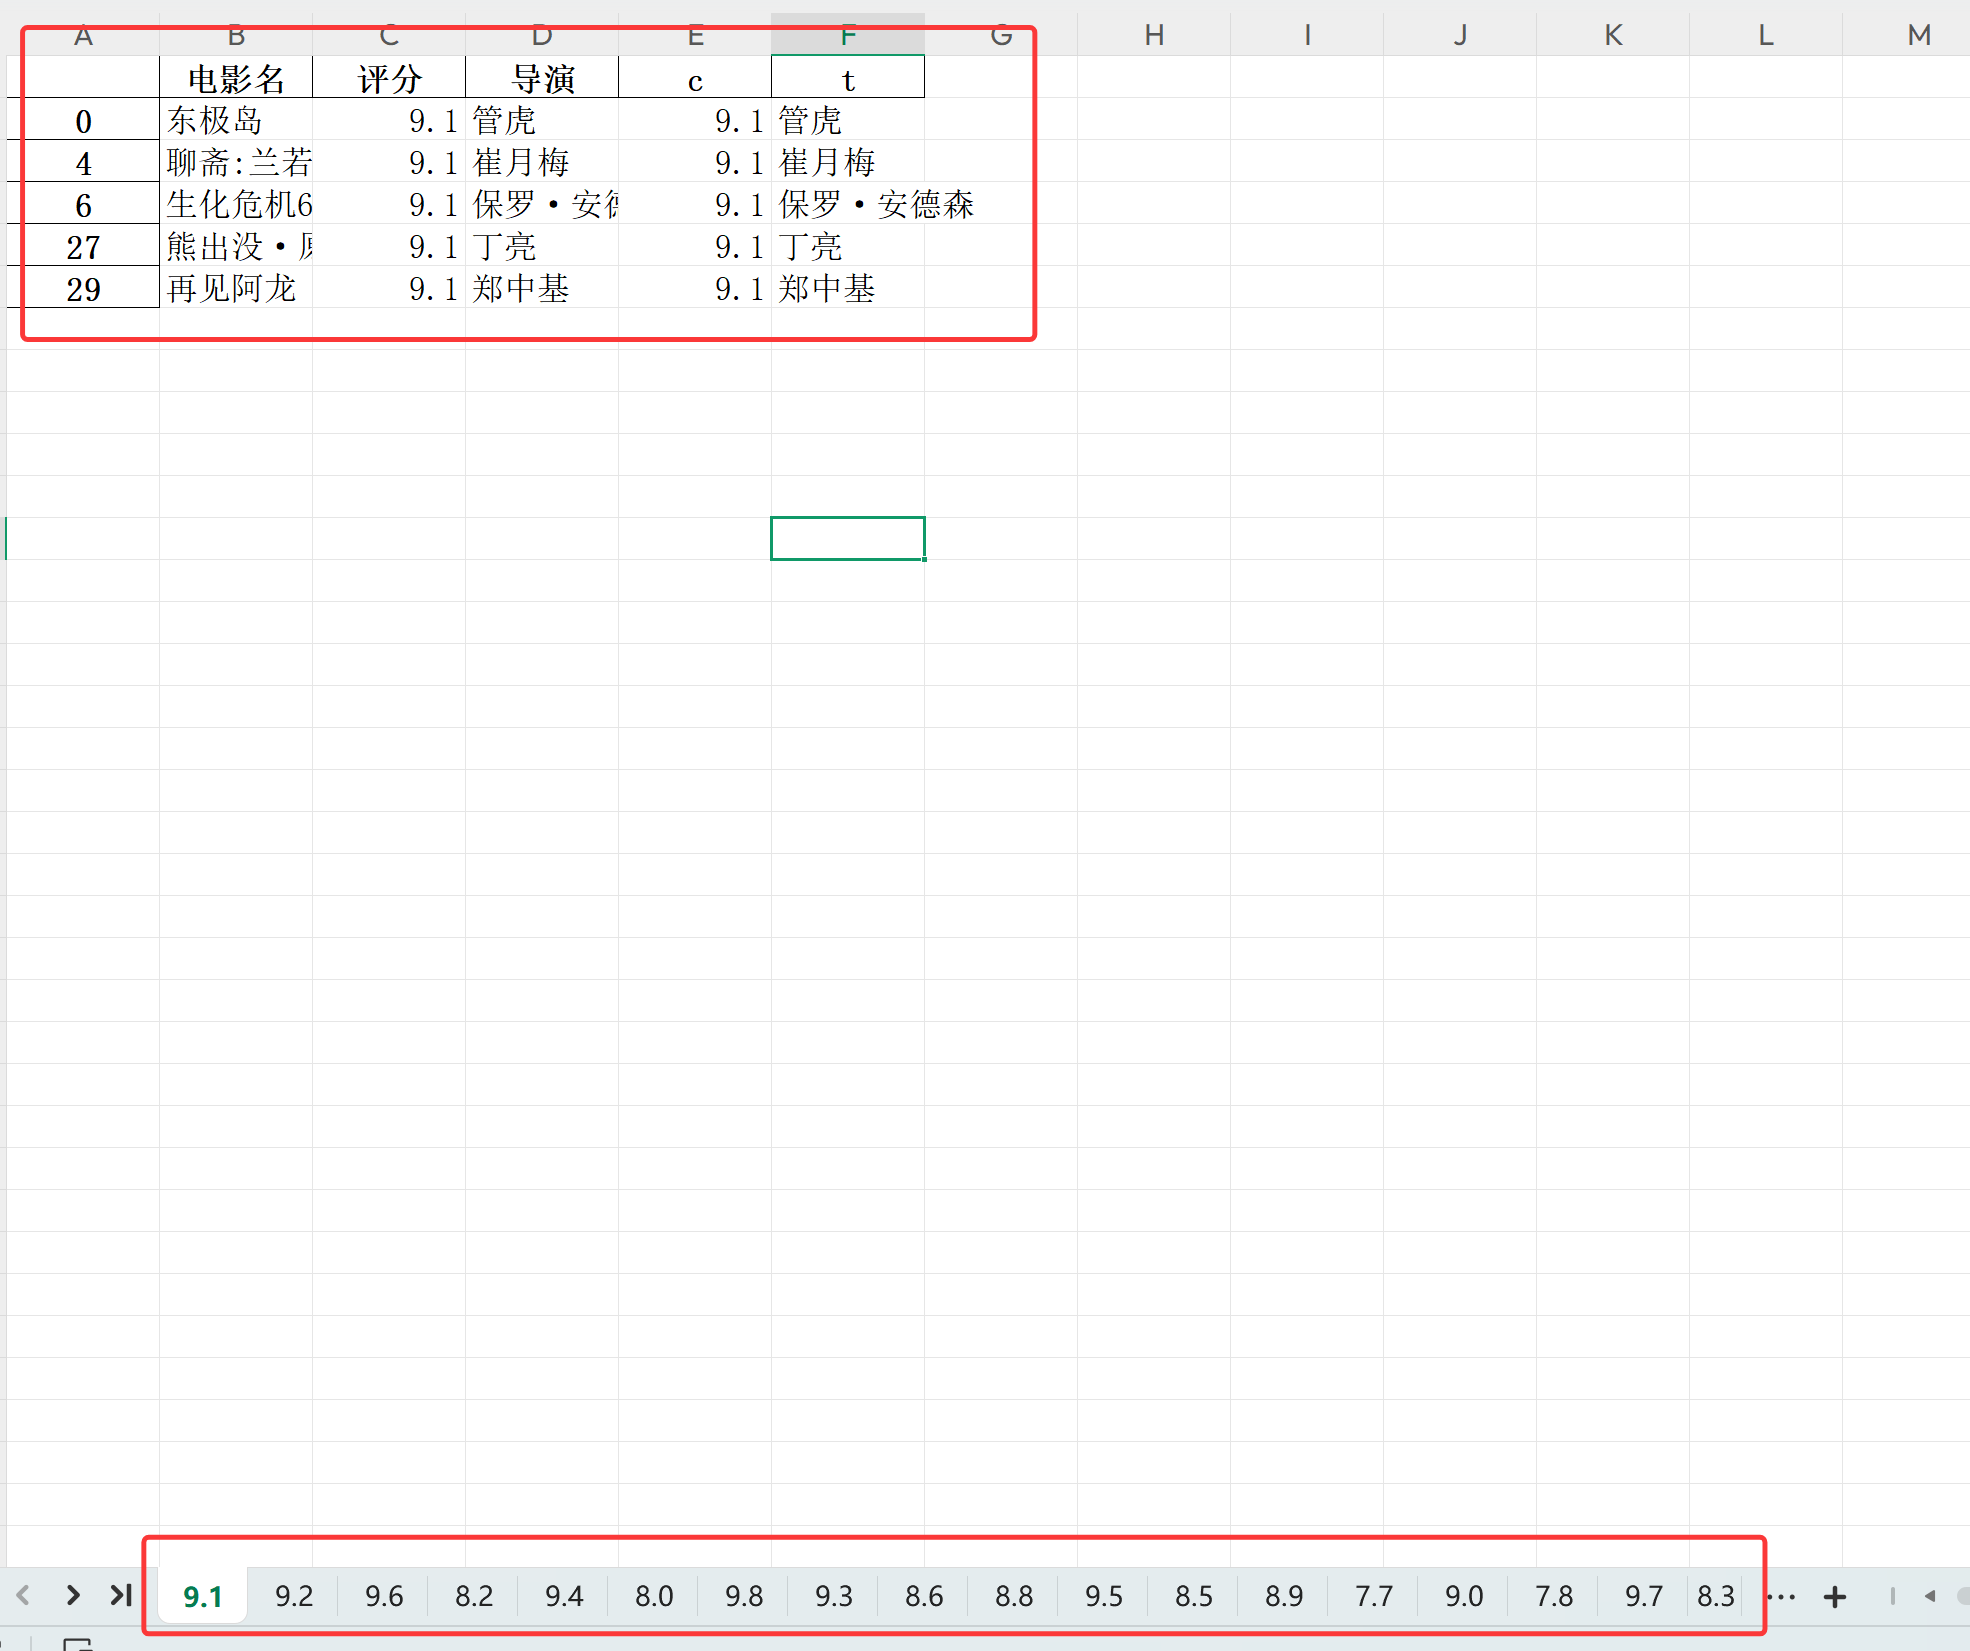This screenshot has height=1651, width=1970.
Task: Click the next sheet arrow
Action: [72, 1595]
